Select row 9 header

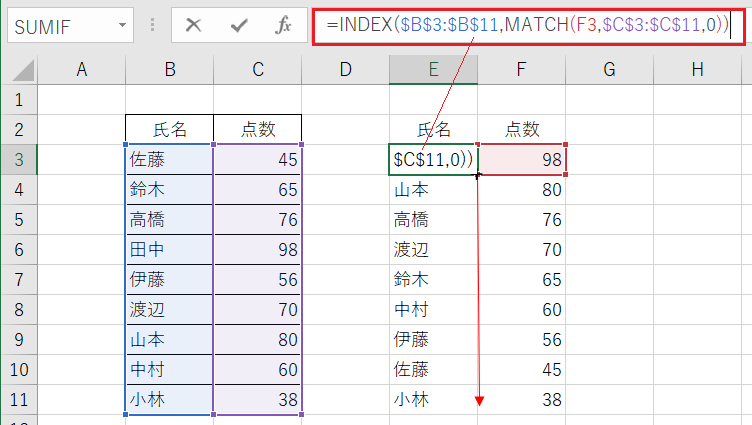[19, 340]
